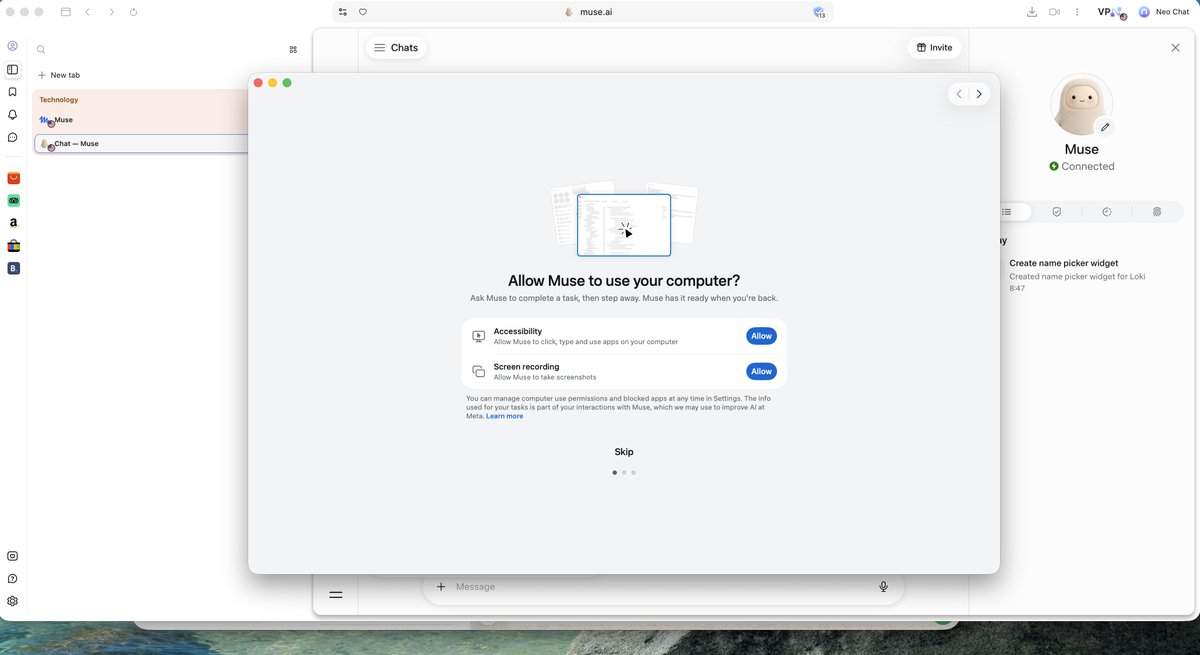
Task: Skip the computer use permission dialog
Action: click(x=624, y=452)
